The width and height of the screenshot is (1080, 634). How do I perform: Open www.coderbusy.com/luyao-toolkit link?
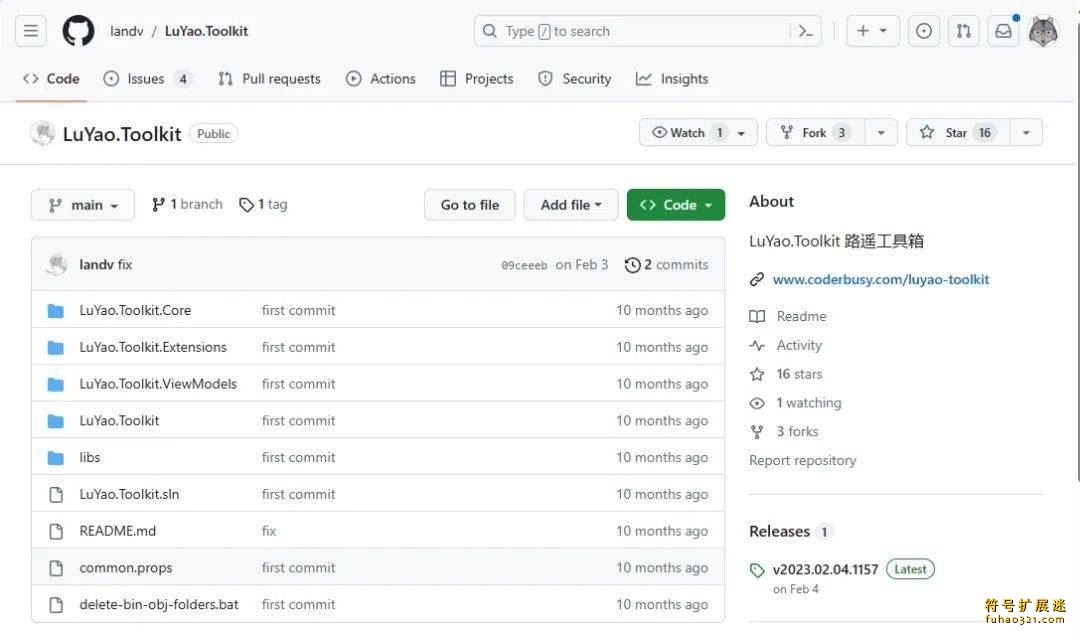tap(881, 279)
